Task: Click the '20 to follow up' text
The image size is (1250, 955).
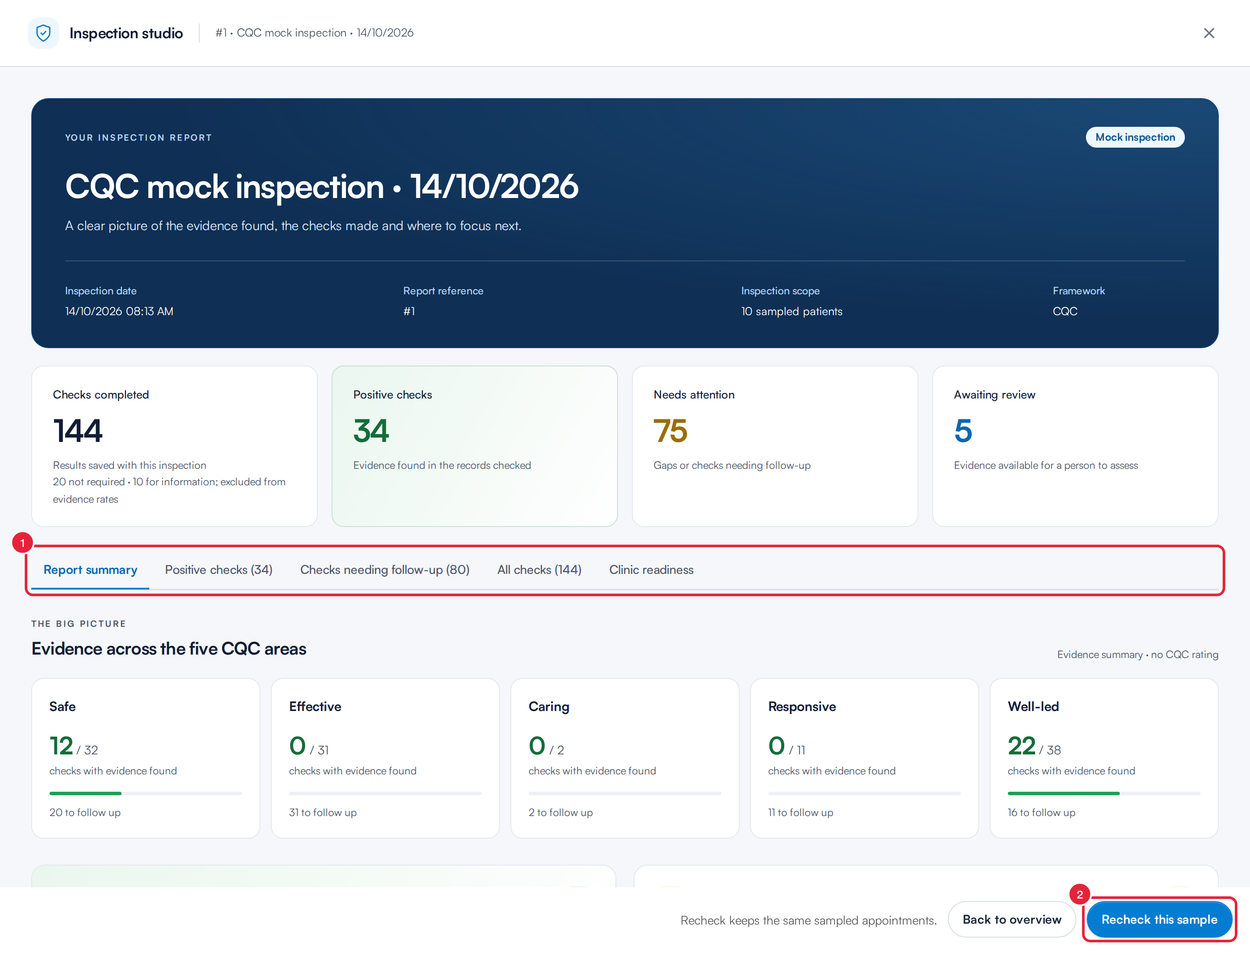Action: coord(85,813)
